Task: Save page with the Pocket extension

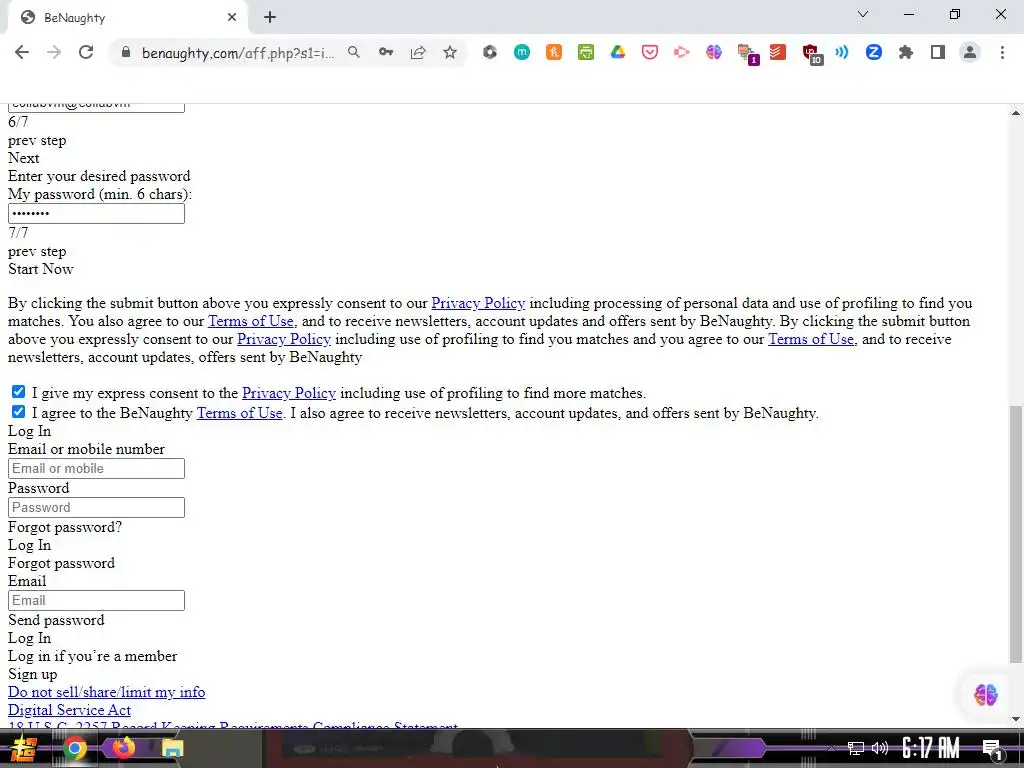Action: click(x=650, y=52)
